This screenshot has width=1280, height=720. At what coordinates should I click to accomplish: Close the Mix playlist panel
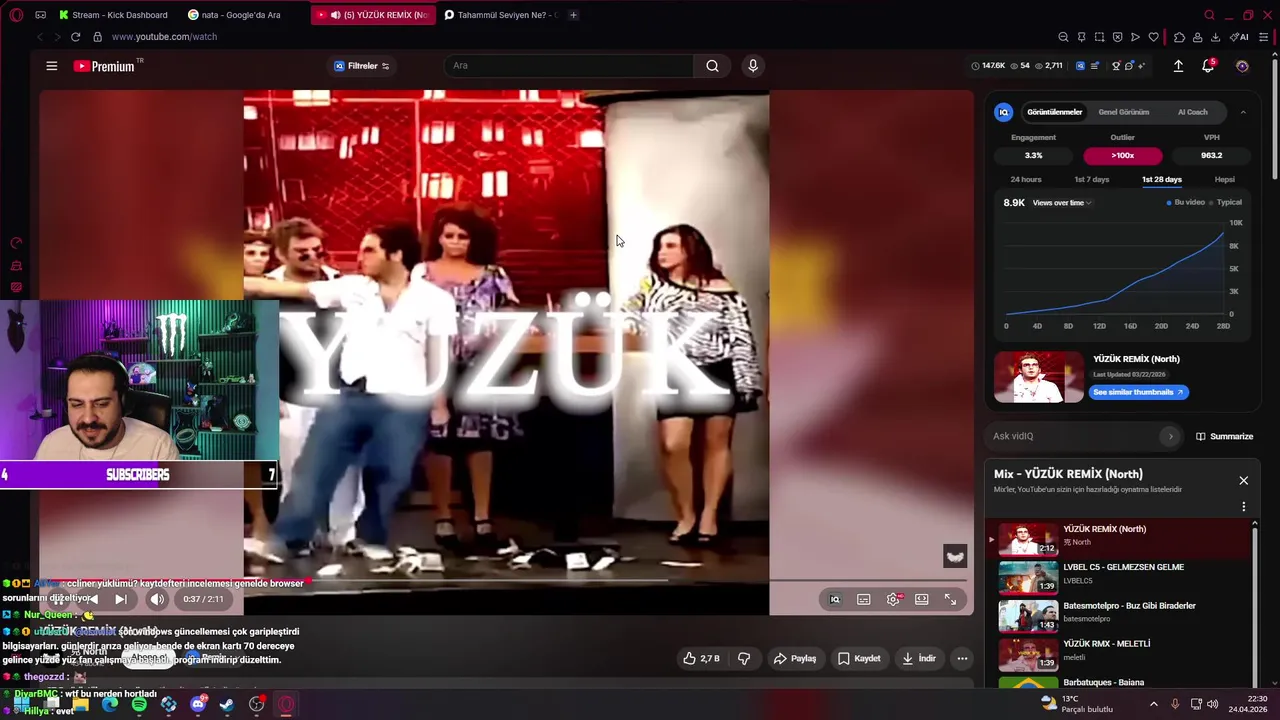click(x=1243, y=480)
